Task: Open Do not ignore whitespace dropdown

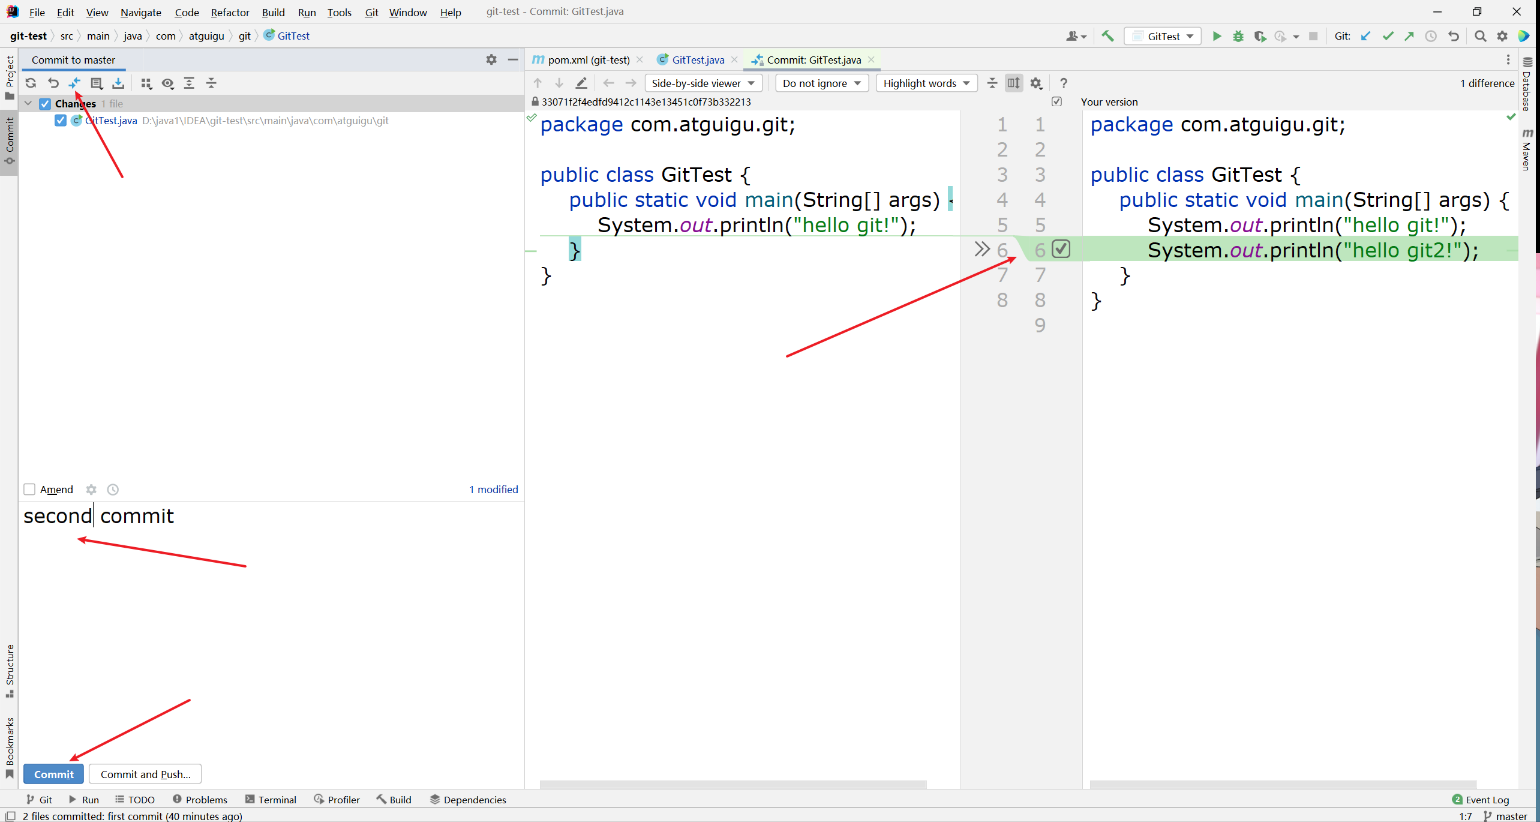Action: (x=822, y=83)
